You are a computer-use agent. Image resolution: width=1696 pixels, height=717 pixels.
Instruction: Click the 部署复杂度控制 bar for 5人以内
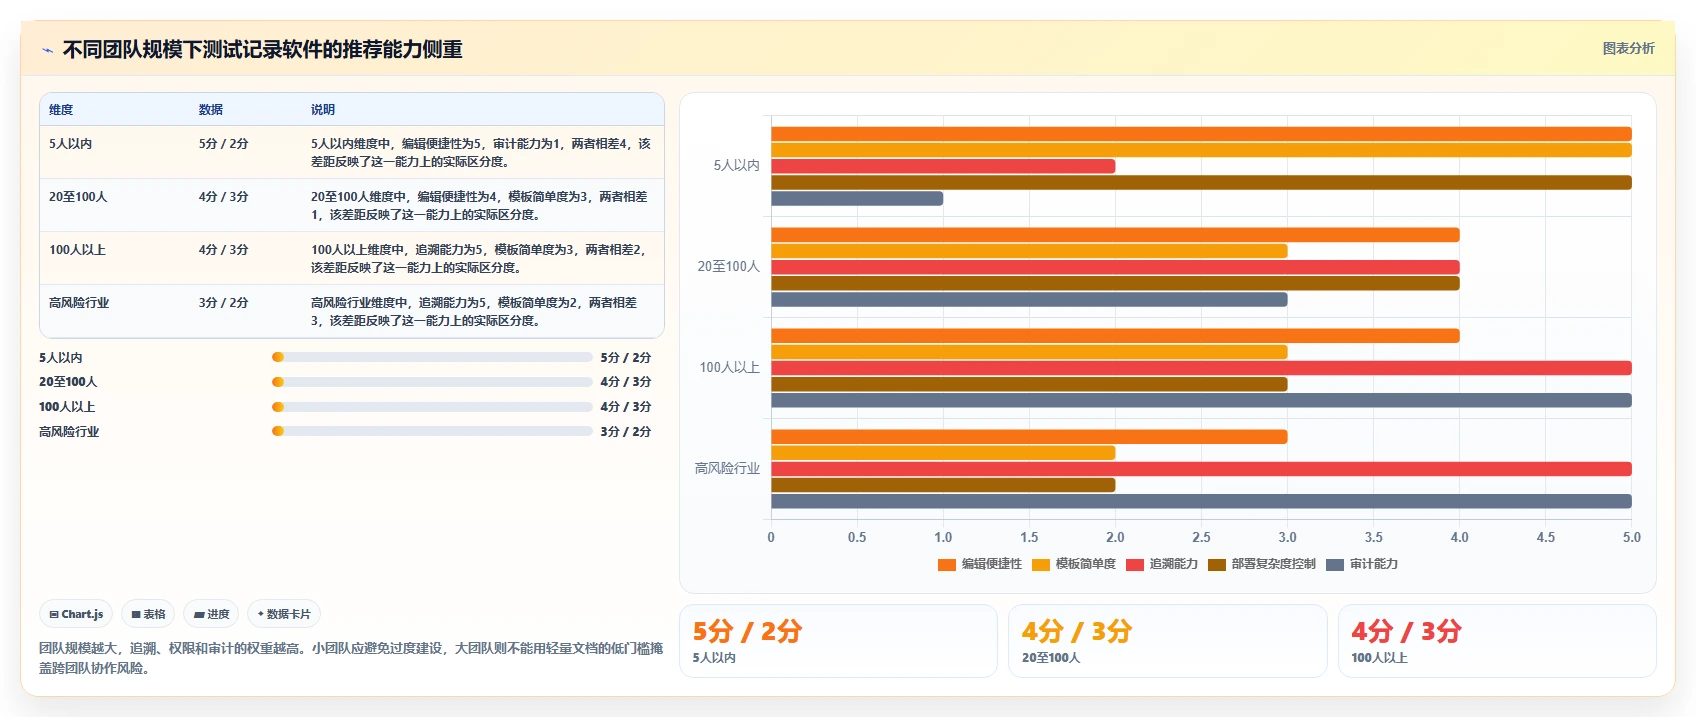[1201, 183]
